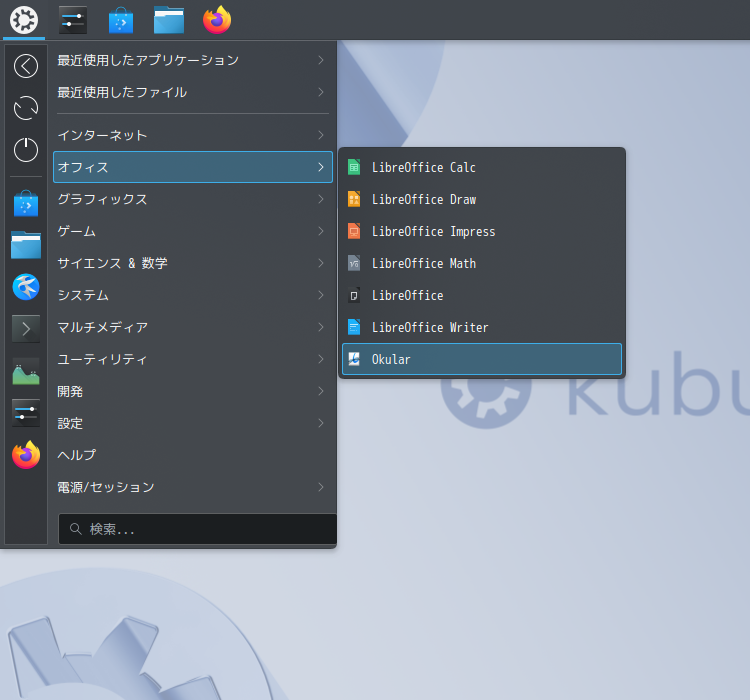Click the LibreOffice Math formula icon

(x=354, y=264)
